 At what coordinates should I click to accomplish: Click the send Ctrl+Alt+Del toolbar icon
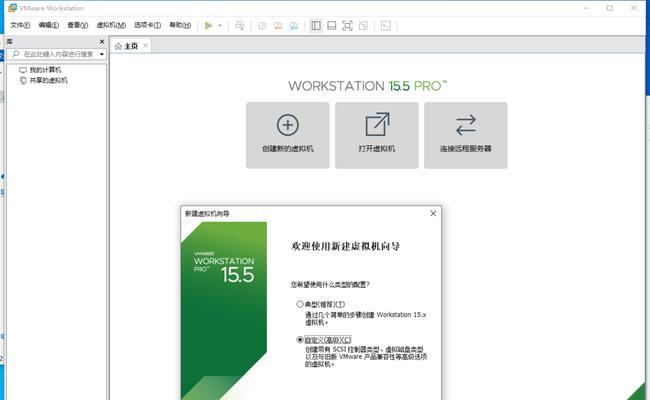pos(239,26)
